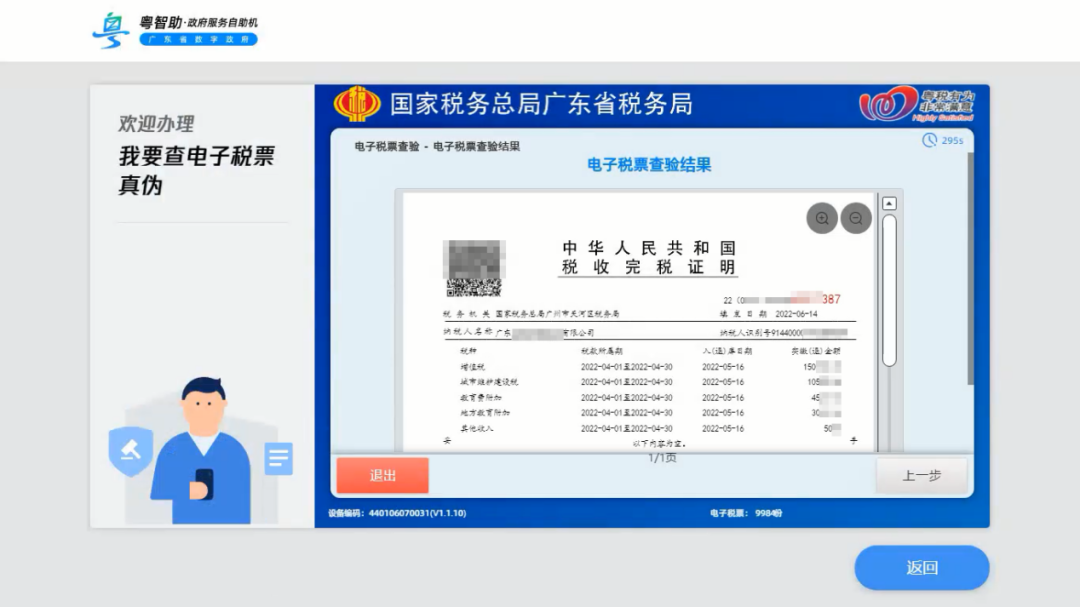Click the zoom-out magnifier on the certificate viewer
This screenshot has height=607, width=1080.
(856, 218)
